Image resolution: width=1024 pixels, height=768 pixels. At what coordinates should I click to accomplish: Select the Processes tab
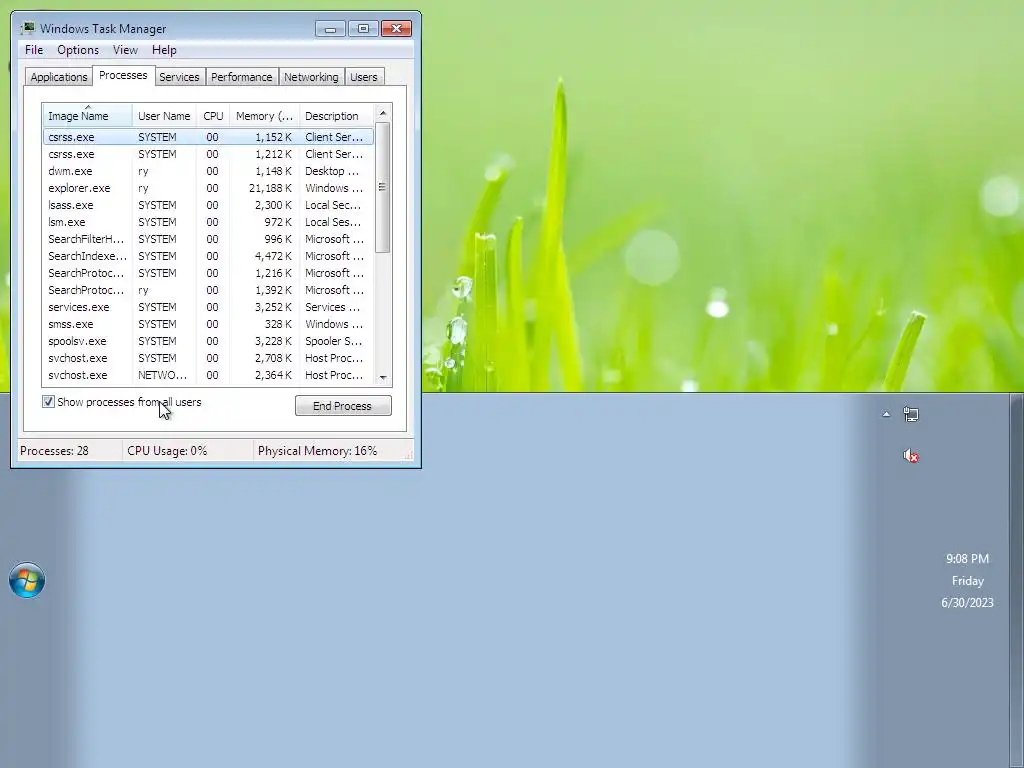(123, 75)
